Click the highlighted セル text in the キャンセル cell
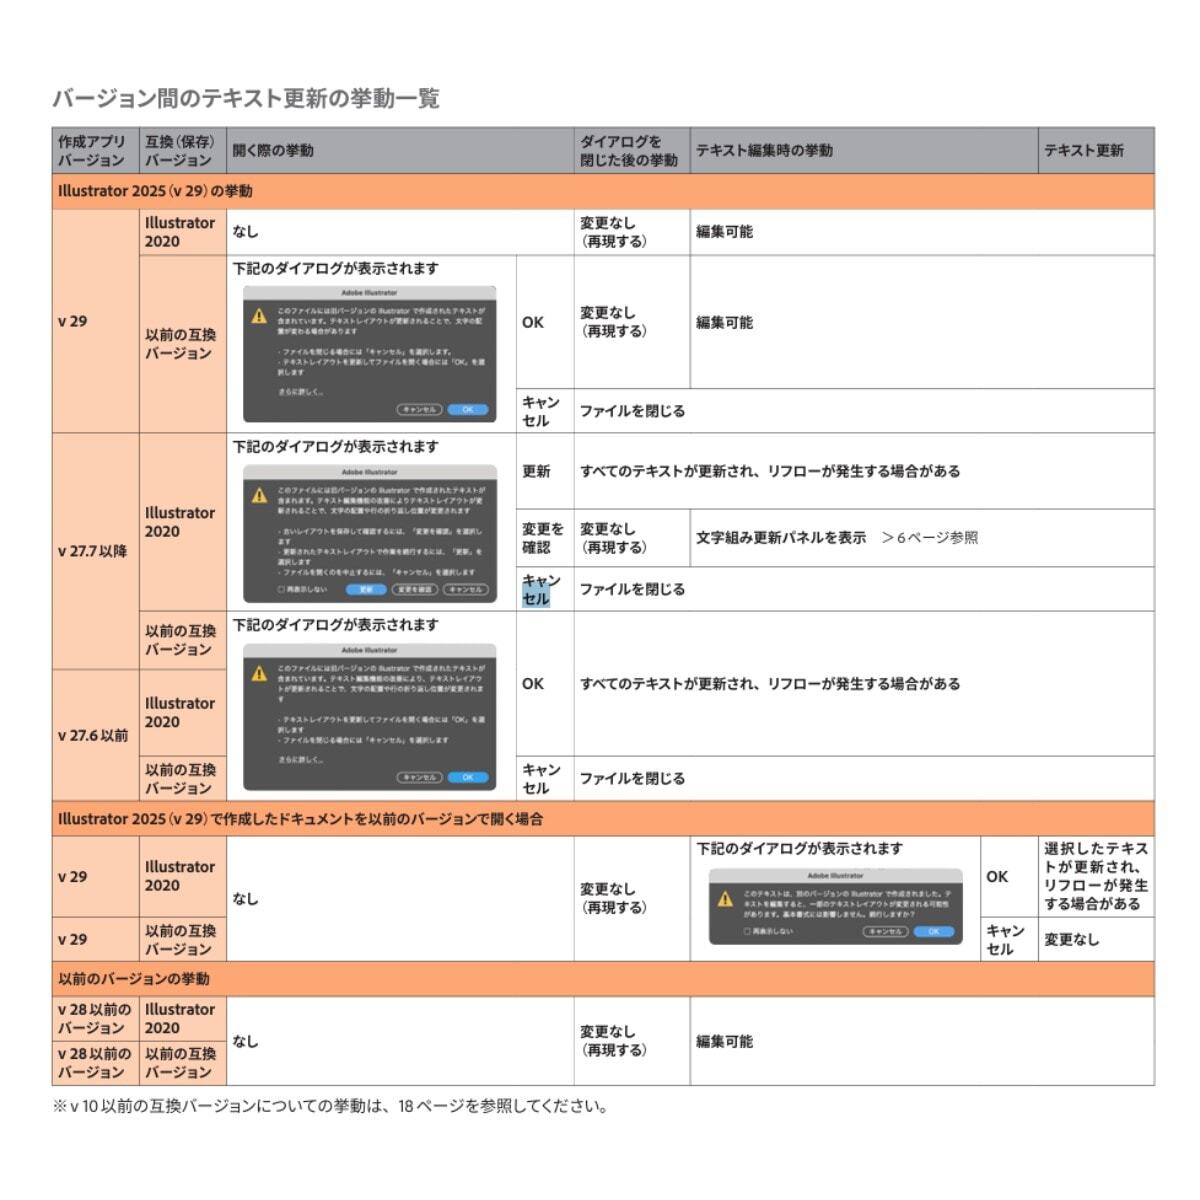 click(536, 599)
